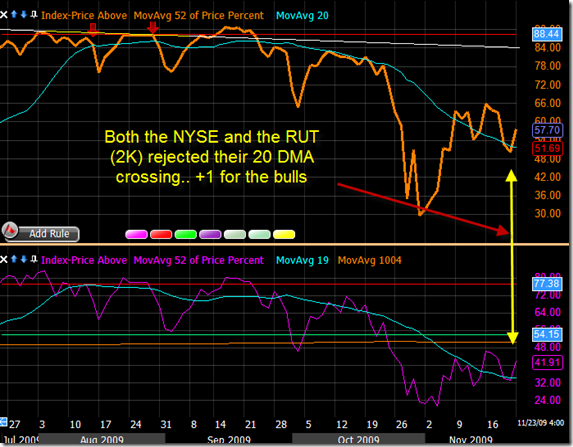Move top indicator pane up arrow
Image resolution: width=573 pixels, height=447 pixels.
click(x=14, y=15)
